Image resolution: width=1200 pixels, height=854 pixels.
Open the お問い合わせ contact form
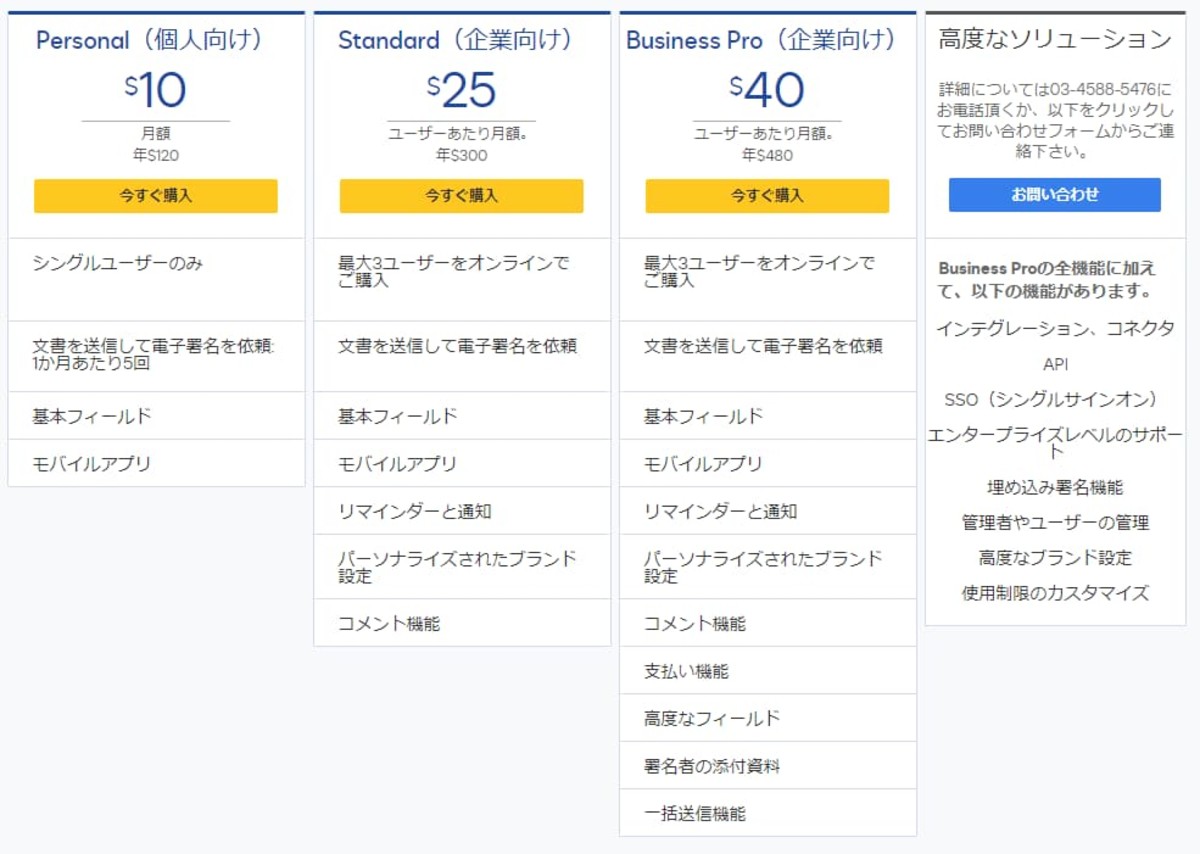point(1055,194)
